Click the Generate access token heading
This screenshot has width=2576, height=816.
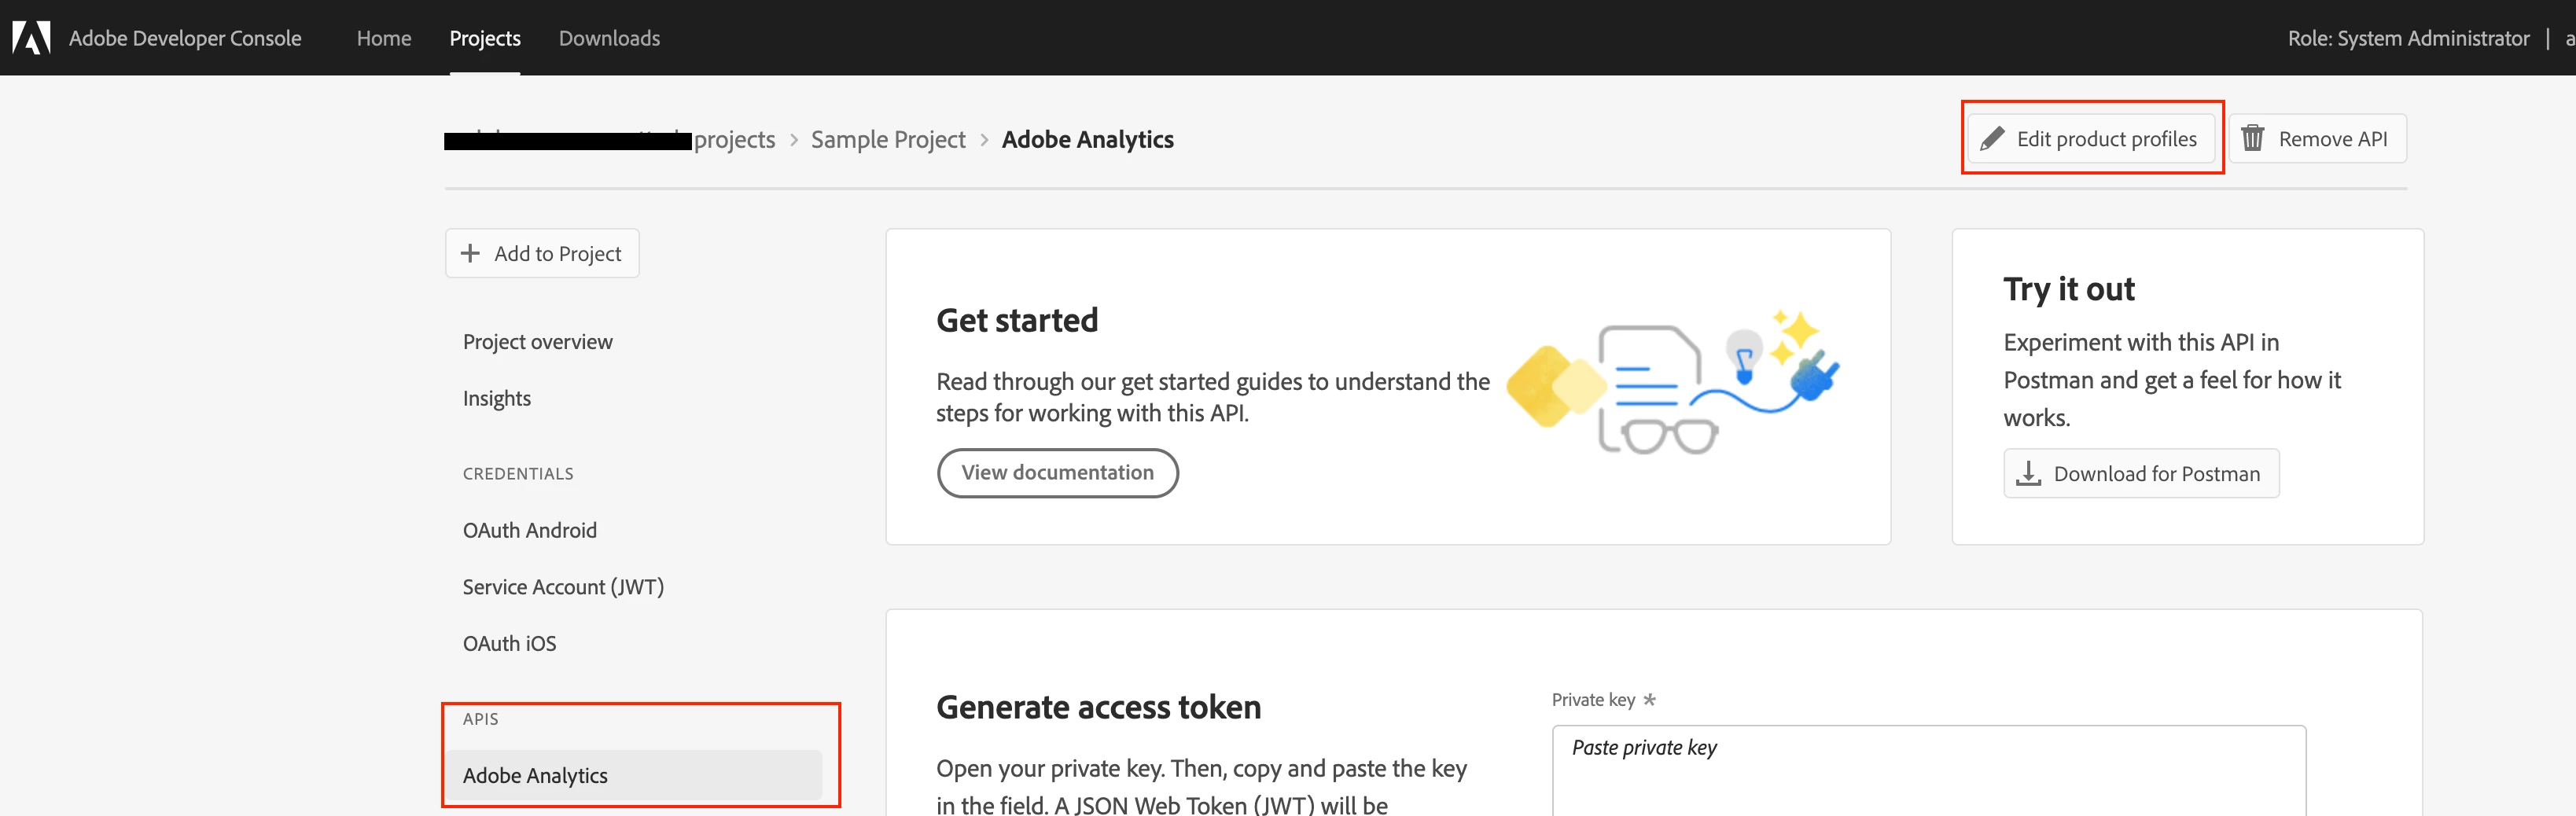pyautogui.click(x=1098, y=707)
